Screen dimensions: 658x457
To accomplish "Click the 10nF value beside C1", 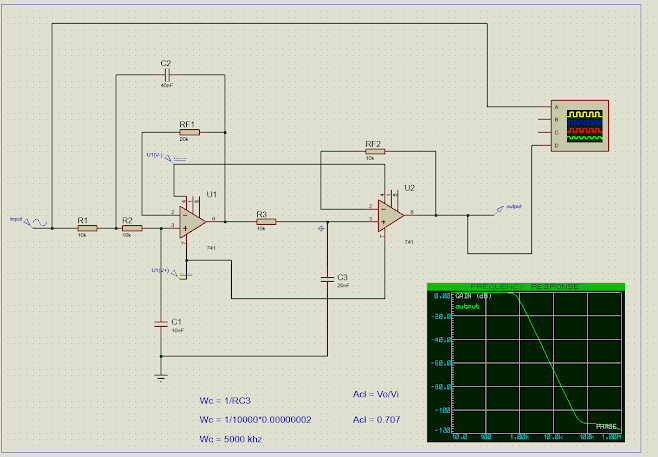I will click(x=178, y=330).
